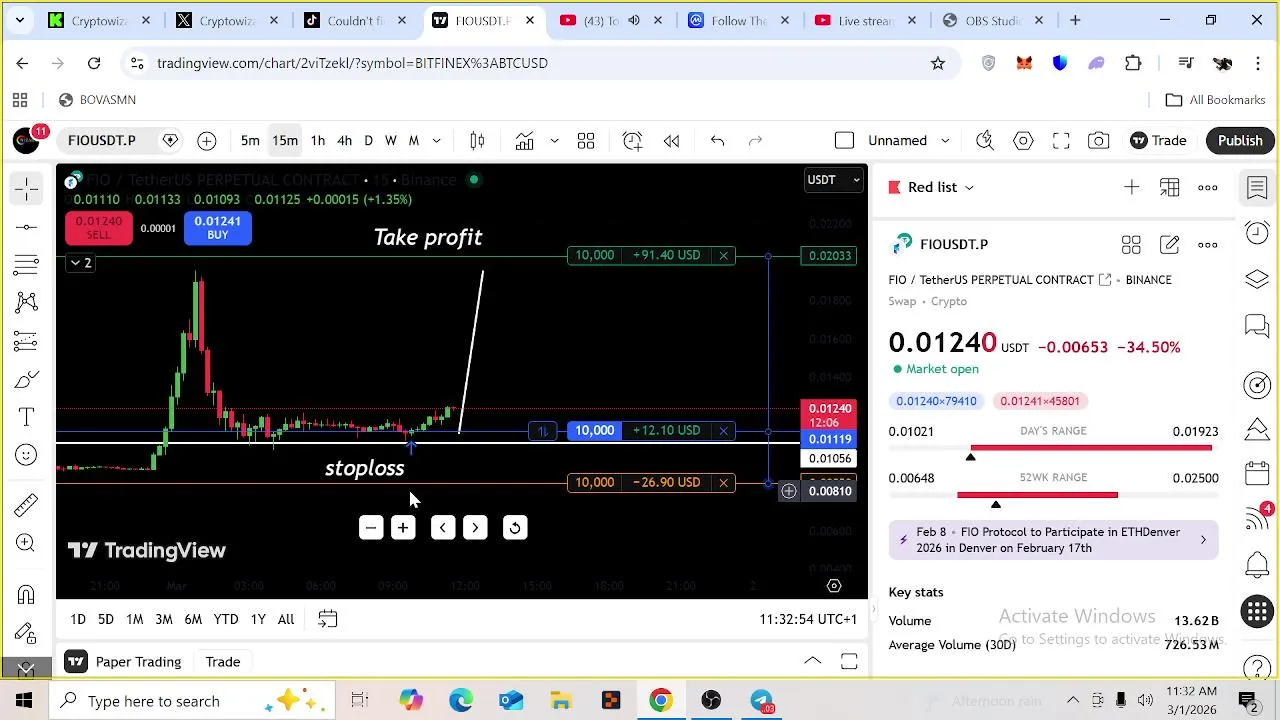This screenshot has height=720, width=1280.
Task: Open the forecasting and measurement tools
Action: [x=27, y=341]
